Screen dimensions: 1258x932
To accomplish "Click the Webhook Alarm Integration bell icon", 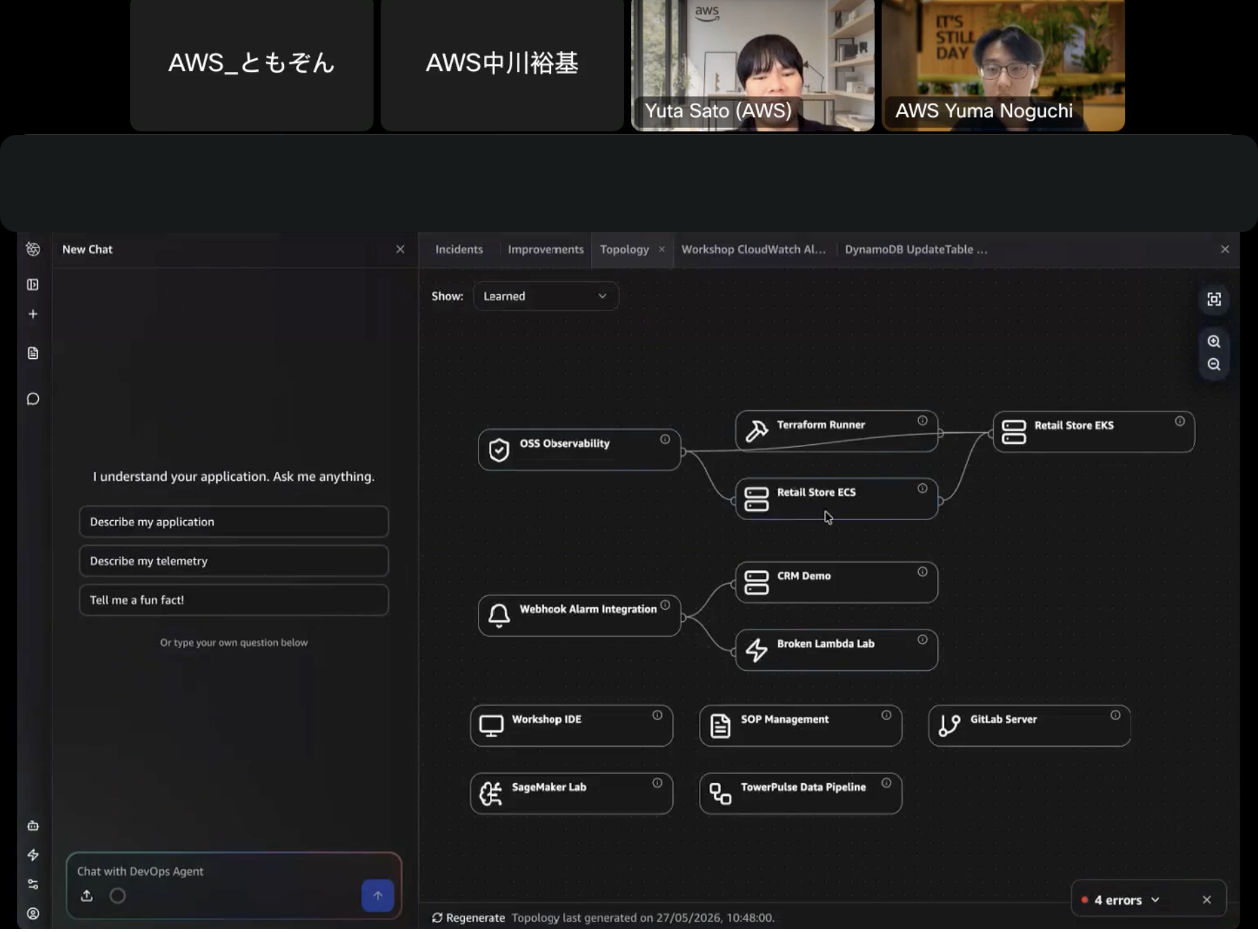I will pos(499,616).
